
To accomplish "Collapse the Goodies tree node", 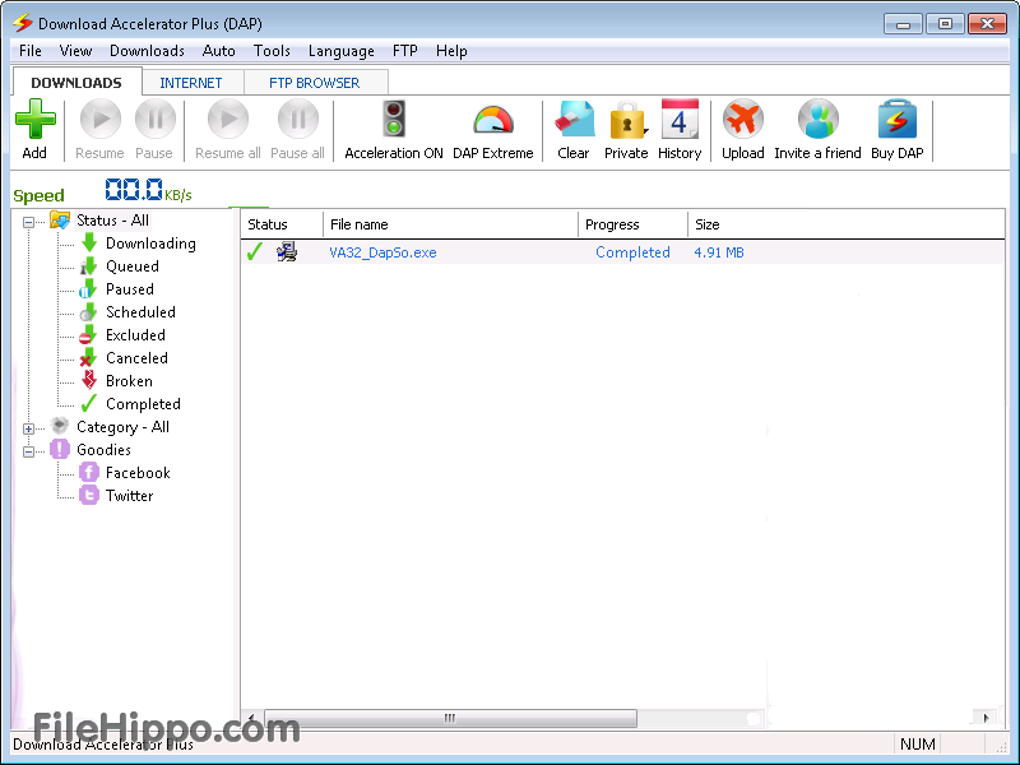I will [x=29, y=452].
